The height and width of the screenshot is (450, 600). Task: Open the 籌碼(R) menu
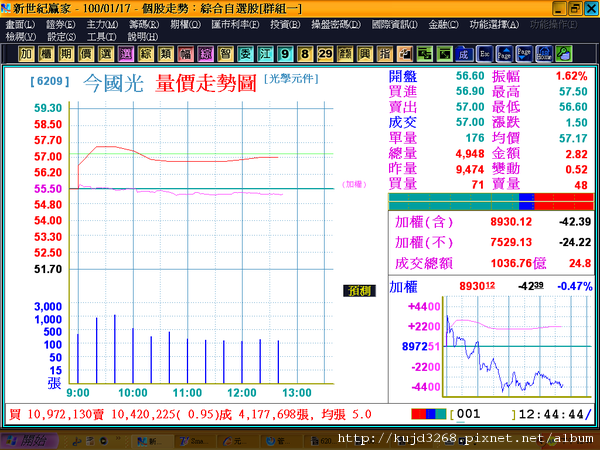coord(144,24)
